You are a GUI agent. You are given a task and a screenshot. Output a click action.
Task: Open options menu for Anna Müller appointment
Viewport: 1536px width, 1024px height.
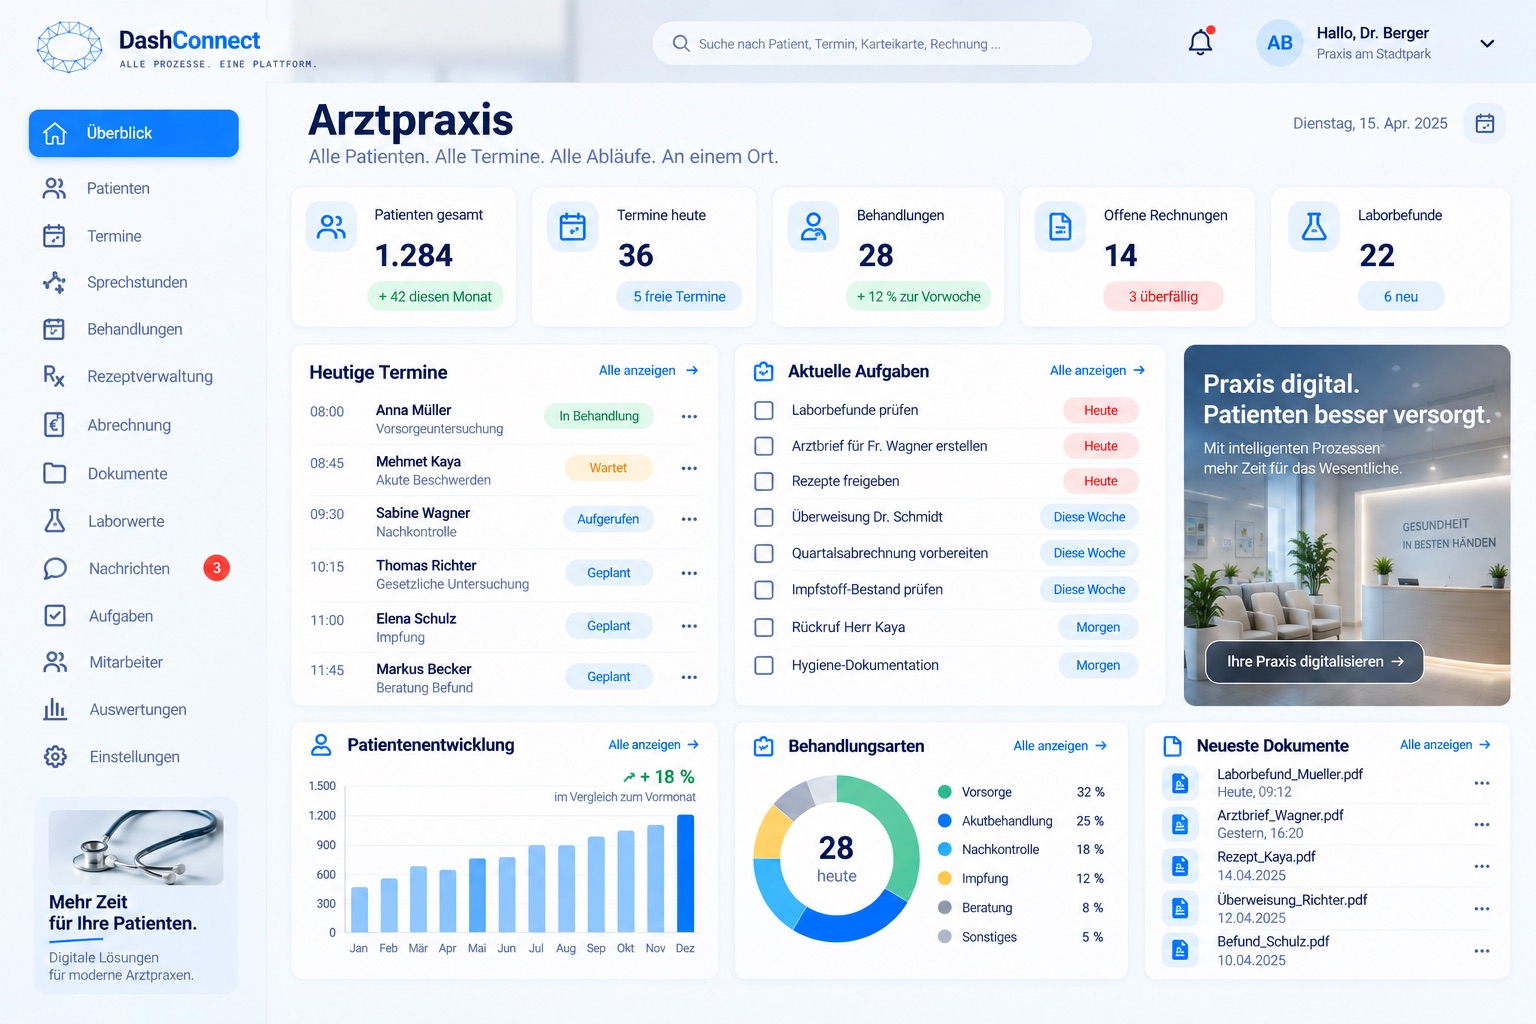click(689, 416)
